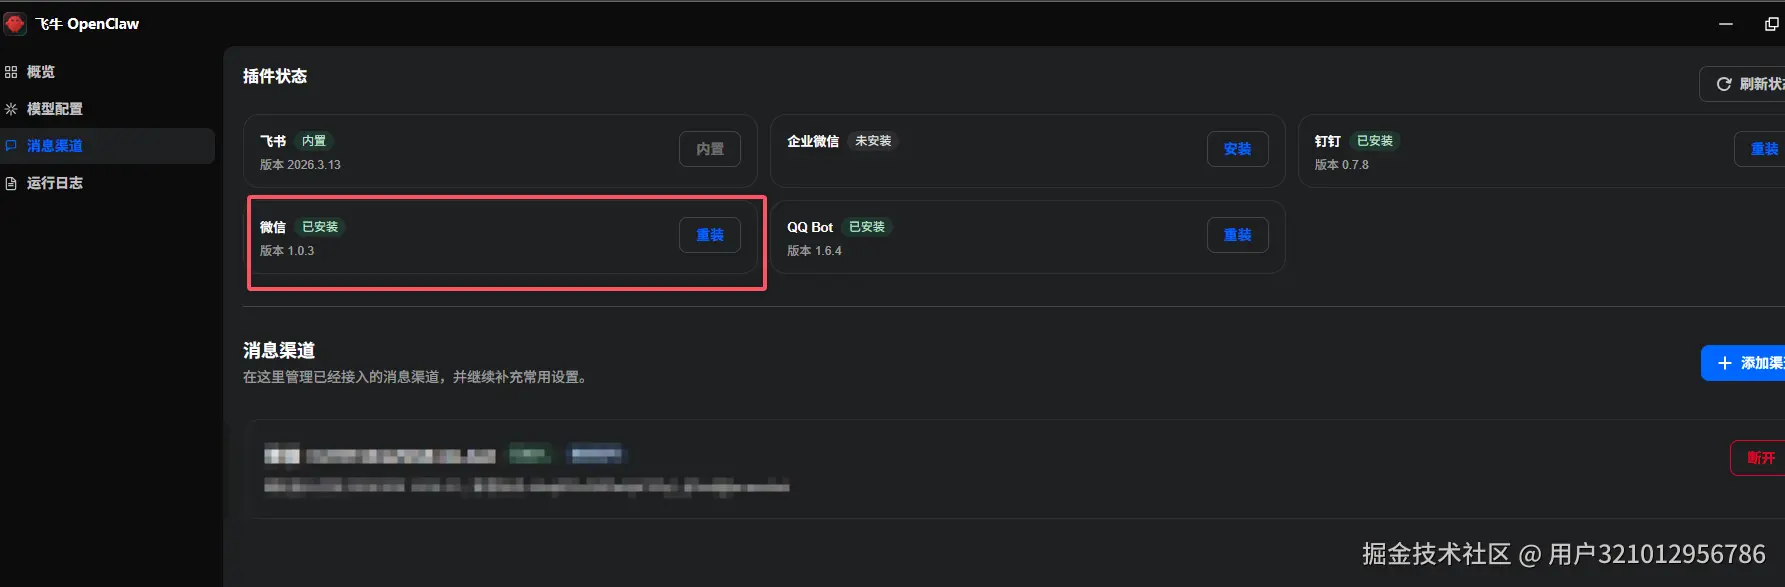Screen dimensions: 1785x587
Task: Click the 钉钉 plugin name
Action: tap(1327, 141)
